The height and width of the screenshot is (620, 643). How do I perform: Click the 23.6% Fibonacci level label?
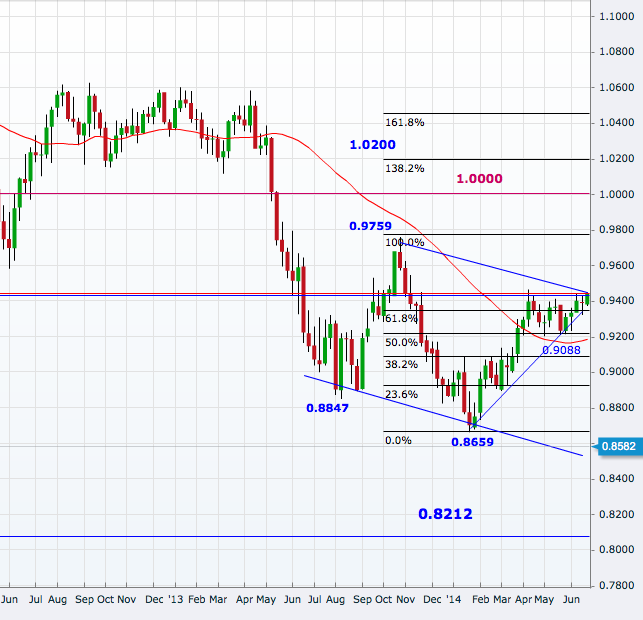(x=401, y=394)
